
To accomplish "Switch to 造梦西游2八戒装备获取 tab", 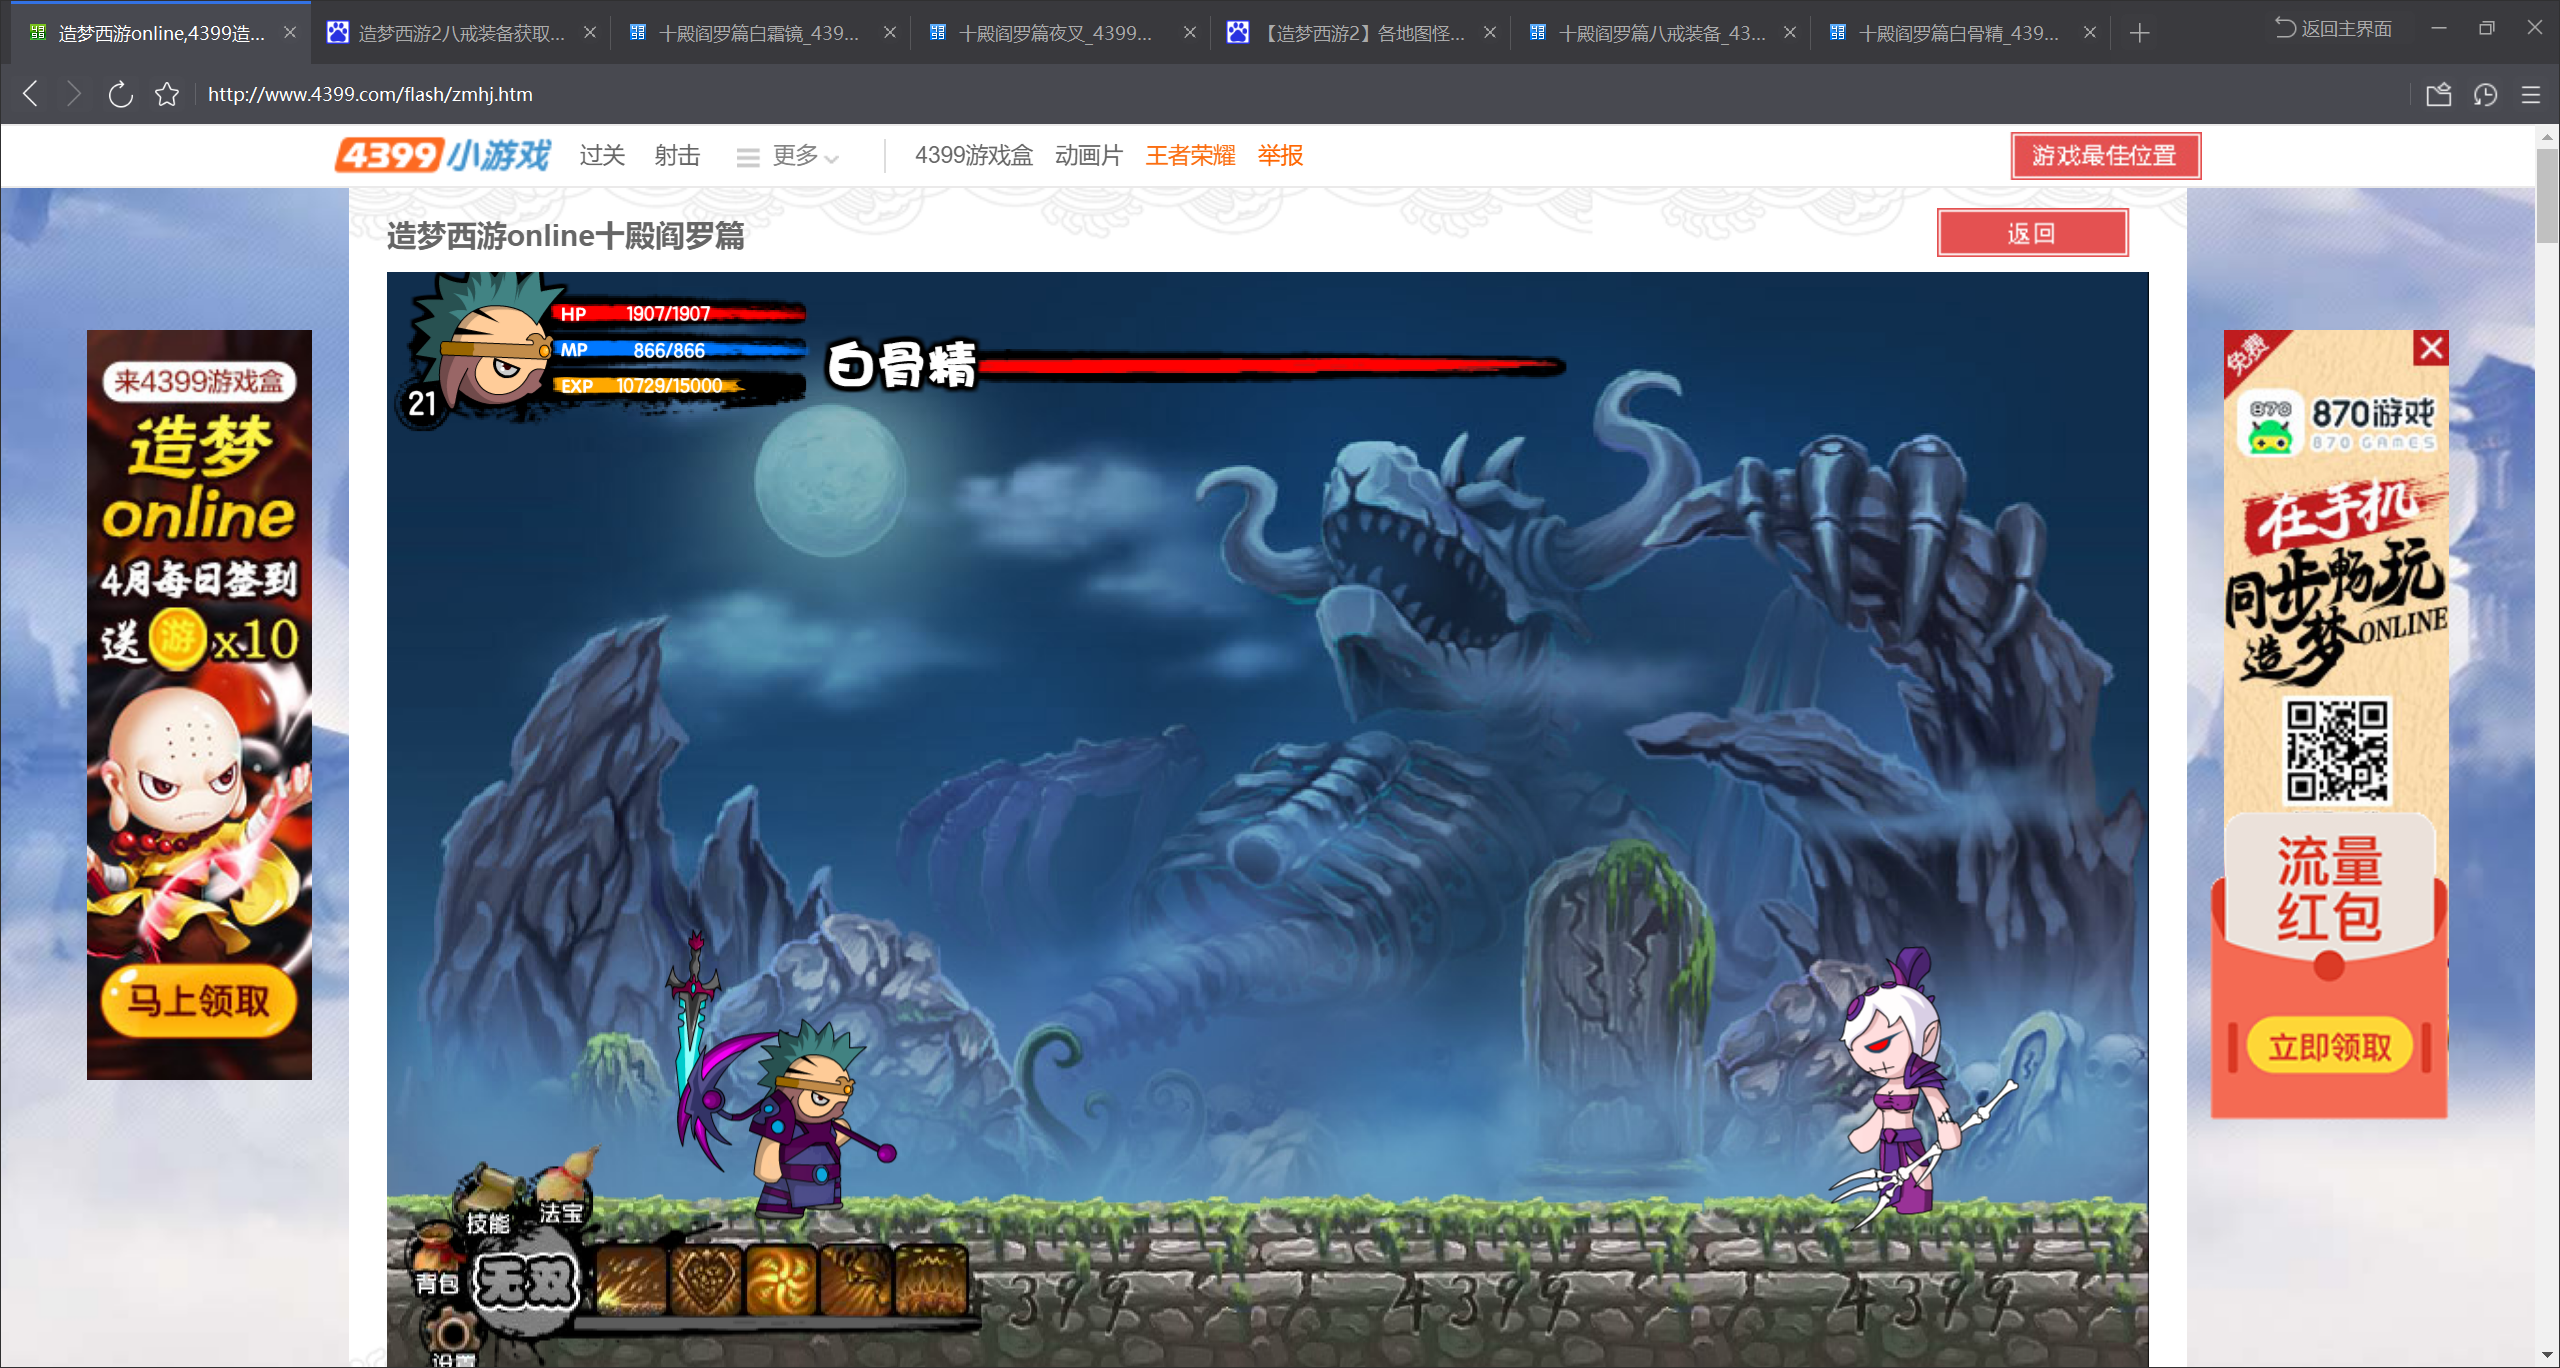I will pos(460,33).
